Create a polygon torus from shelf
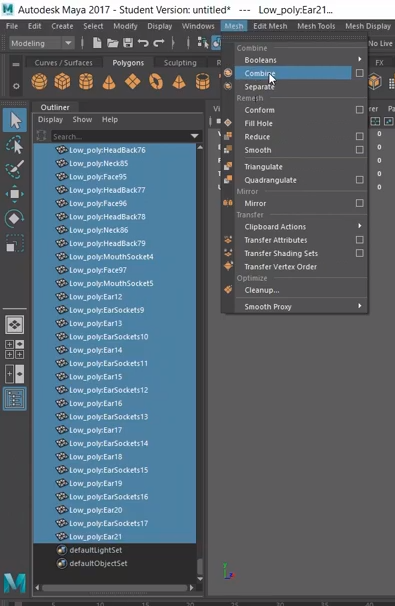 (x=156, y=82)
